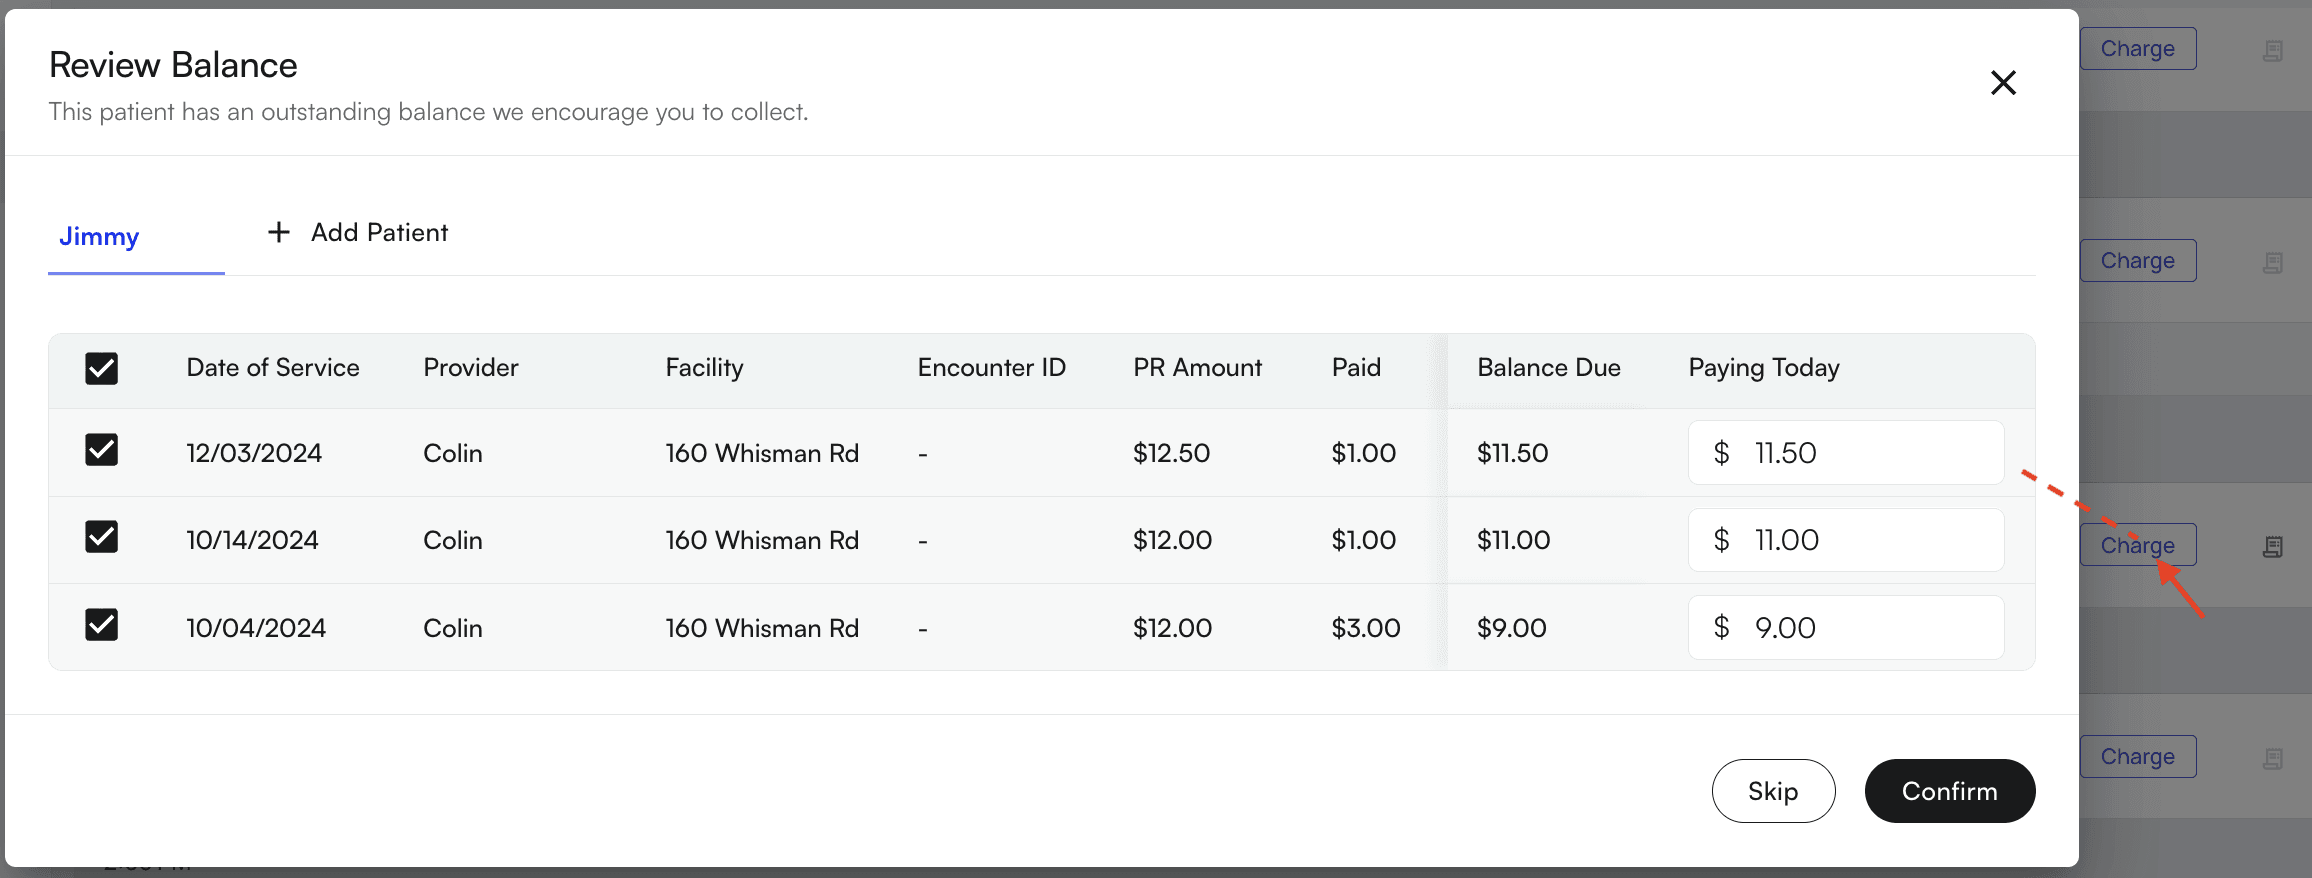Image resolution: width=2312 pixels, height=878 pixels.
Task: Open the receipt icon beside the arrowed Charge button
Action: 2273,547
